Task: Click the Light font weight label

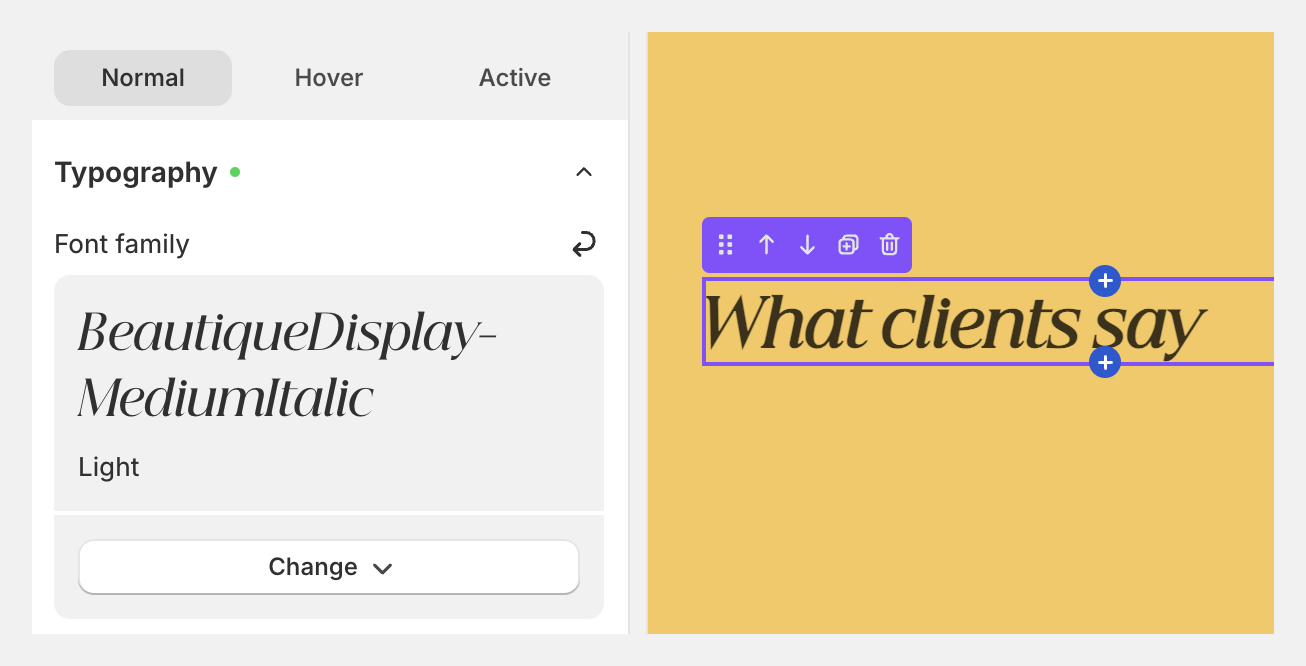Action: (108, 466)
